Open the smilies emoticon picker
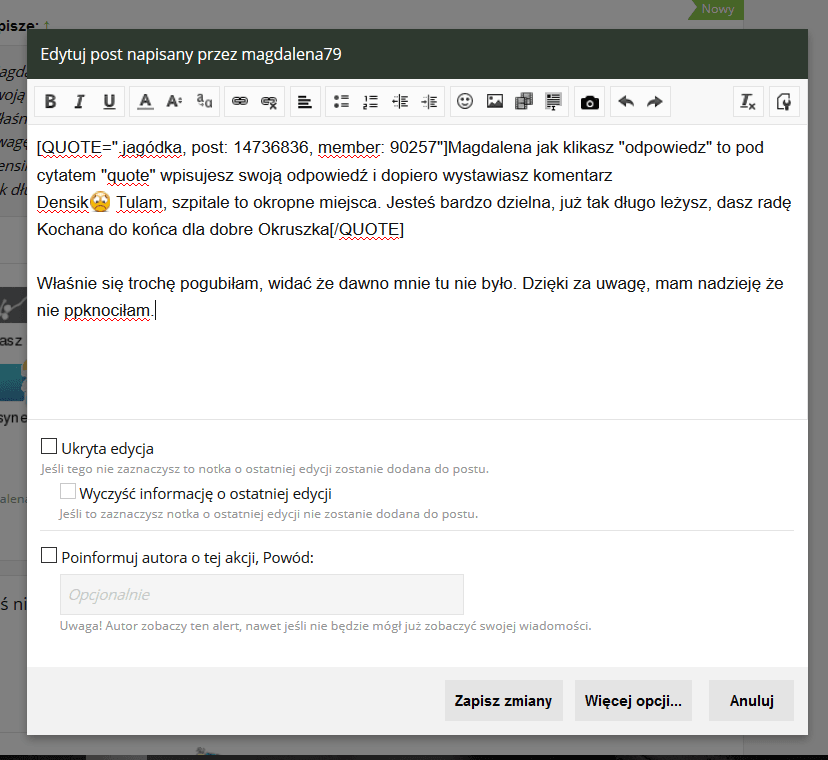The width and height of the screenshot is (828, 760). (x=464, y=101)
